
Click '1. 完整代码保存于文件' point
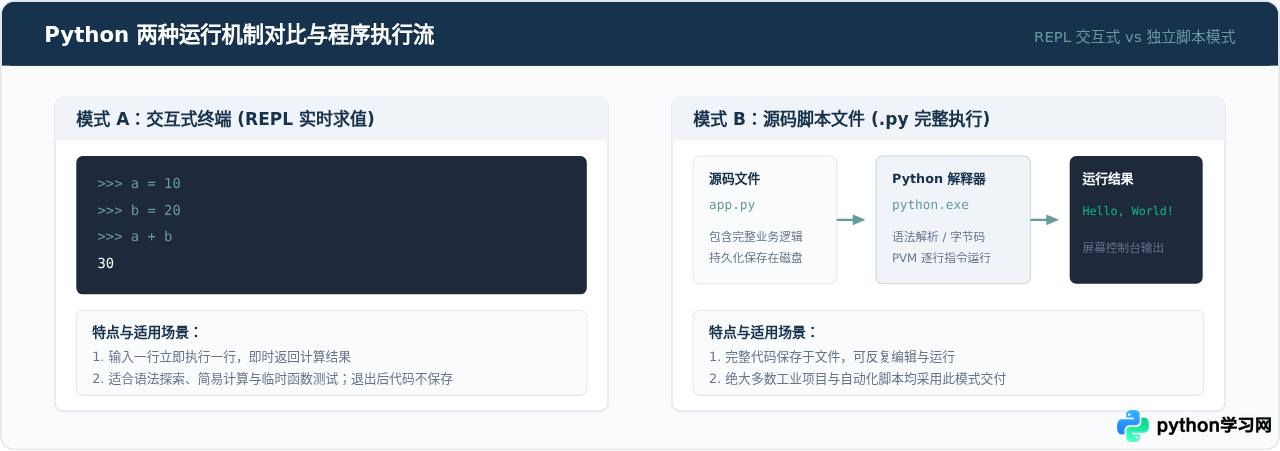[x=832, y=357]
